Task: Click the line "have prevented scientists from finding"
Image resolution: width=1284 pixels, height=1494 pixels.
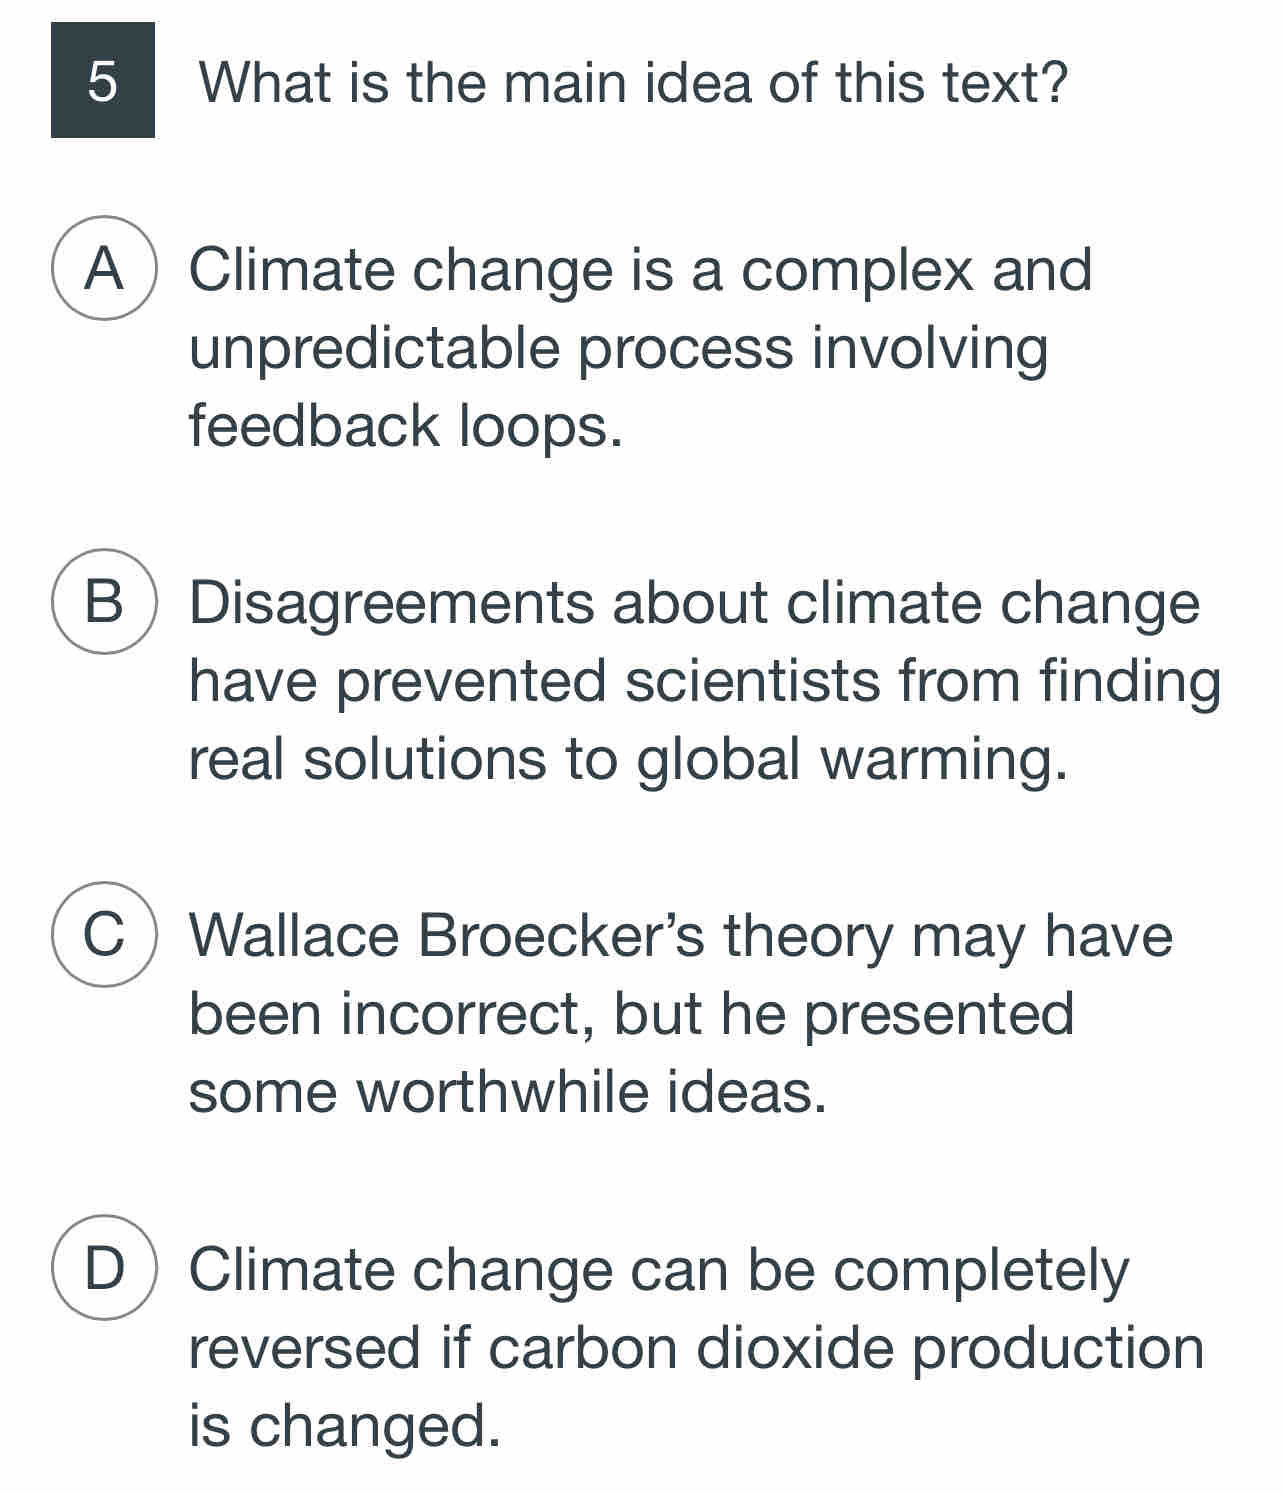Action: point(705,681)
